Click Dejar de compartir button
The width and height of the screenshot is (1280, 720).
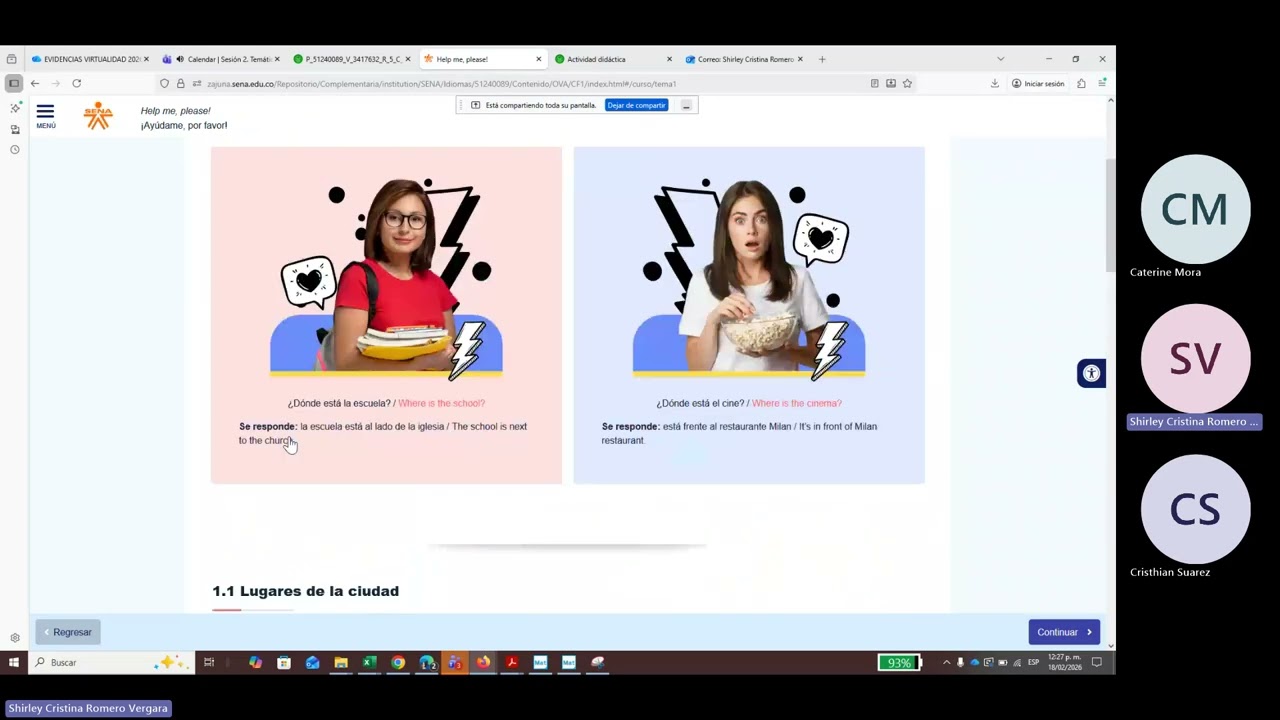[x=636, y=105]
